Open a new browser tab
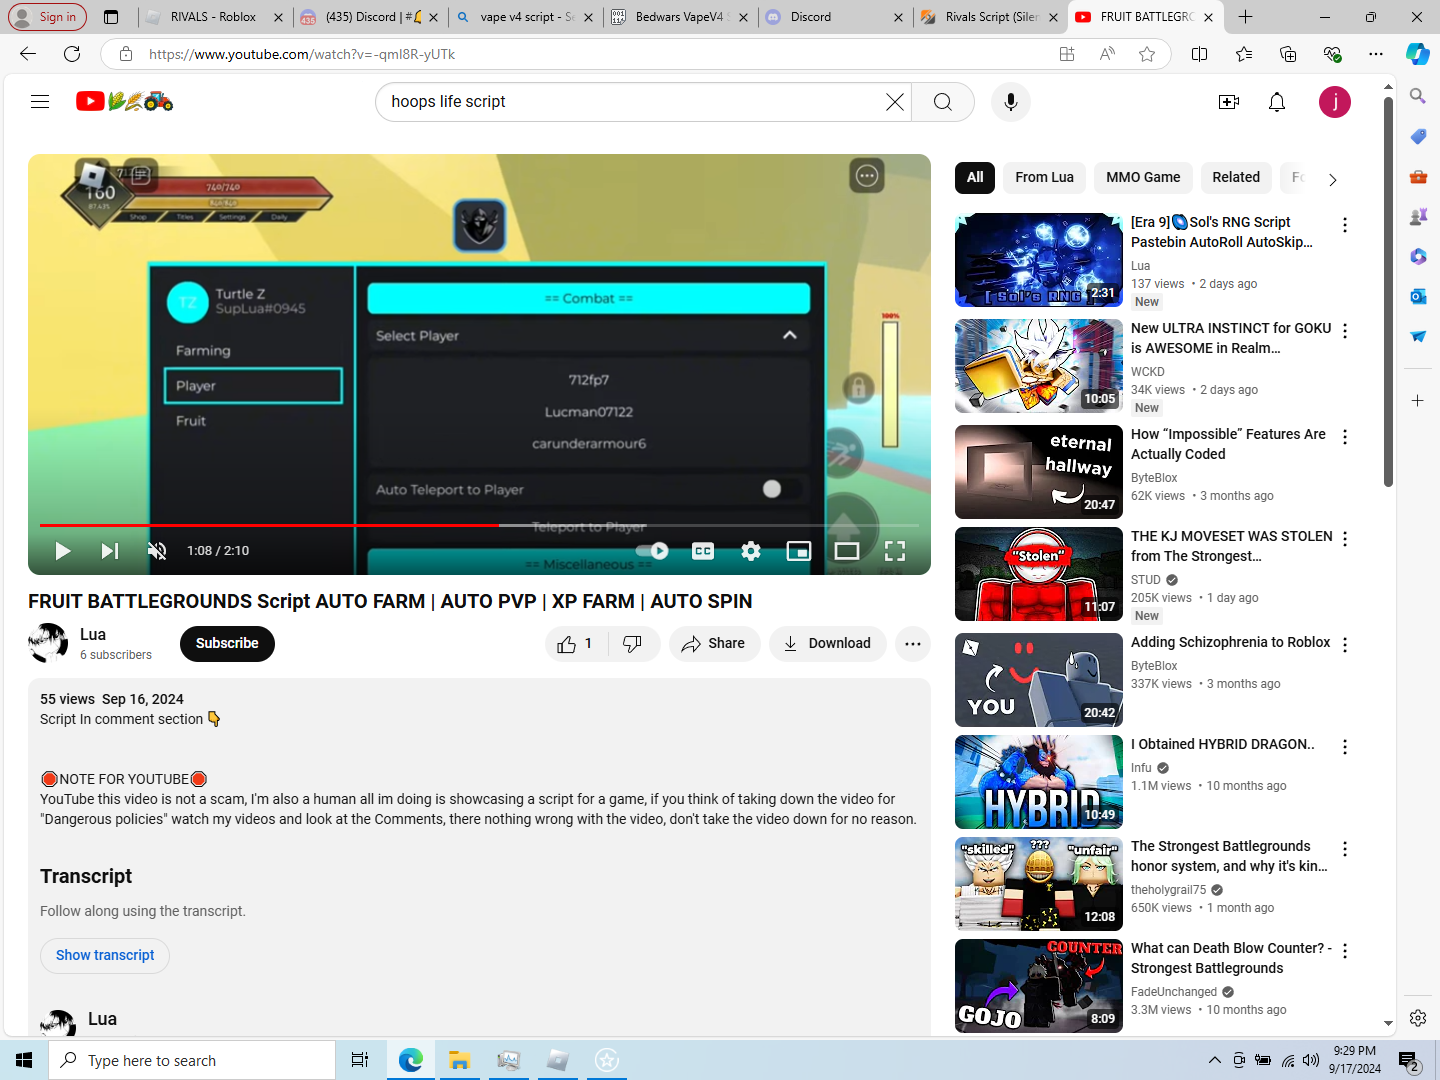The image size is (1440, 1080). click(1245, 17)
